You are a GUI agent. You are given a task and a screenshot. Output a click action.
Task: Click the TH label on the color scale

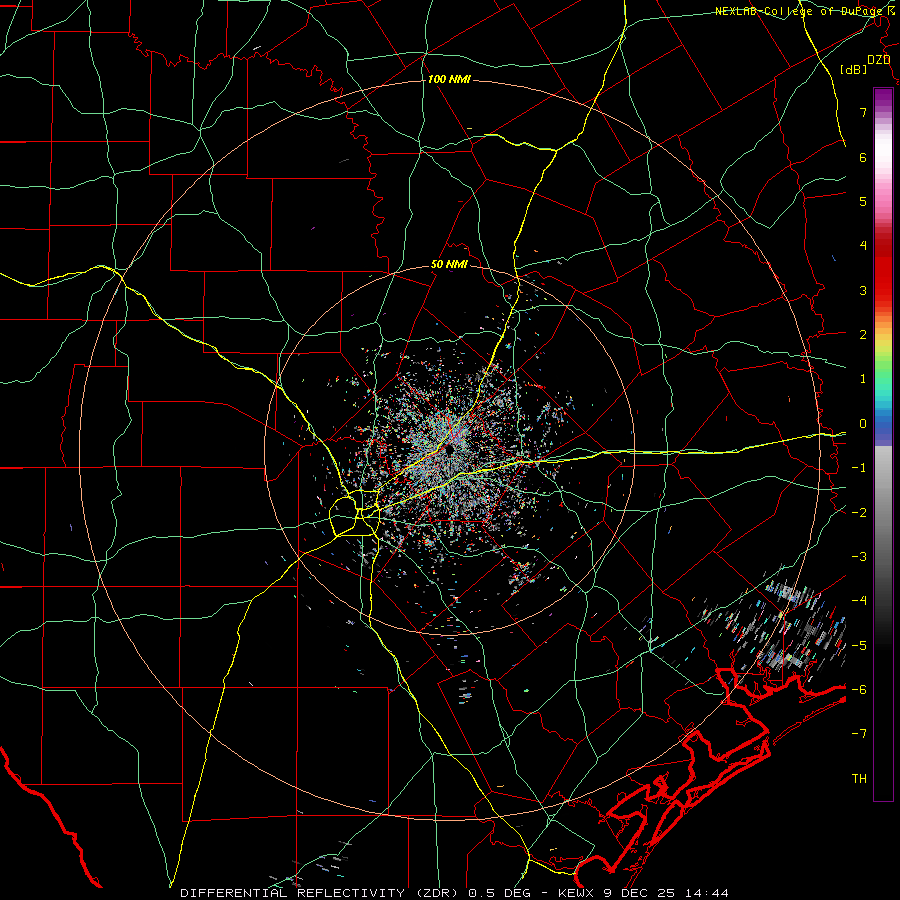click(859, 779)
